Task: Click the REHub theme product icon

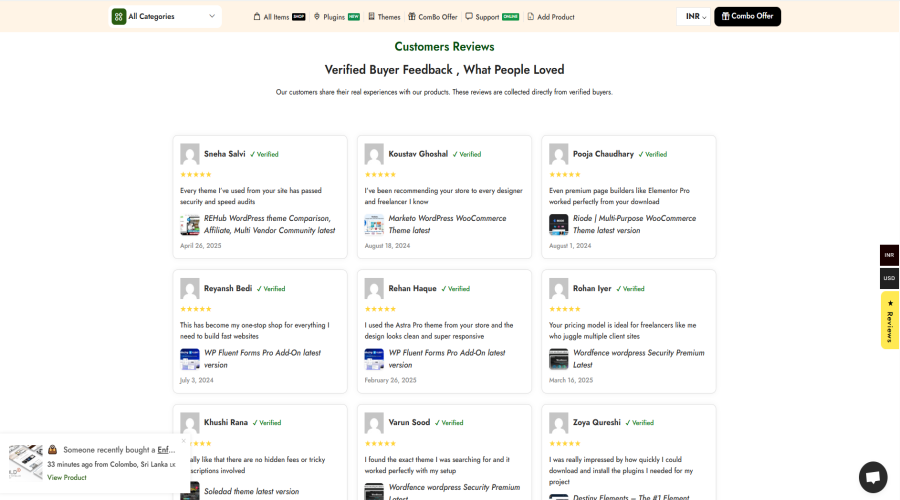Action: [190, 225]
